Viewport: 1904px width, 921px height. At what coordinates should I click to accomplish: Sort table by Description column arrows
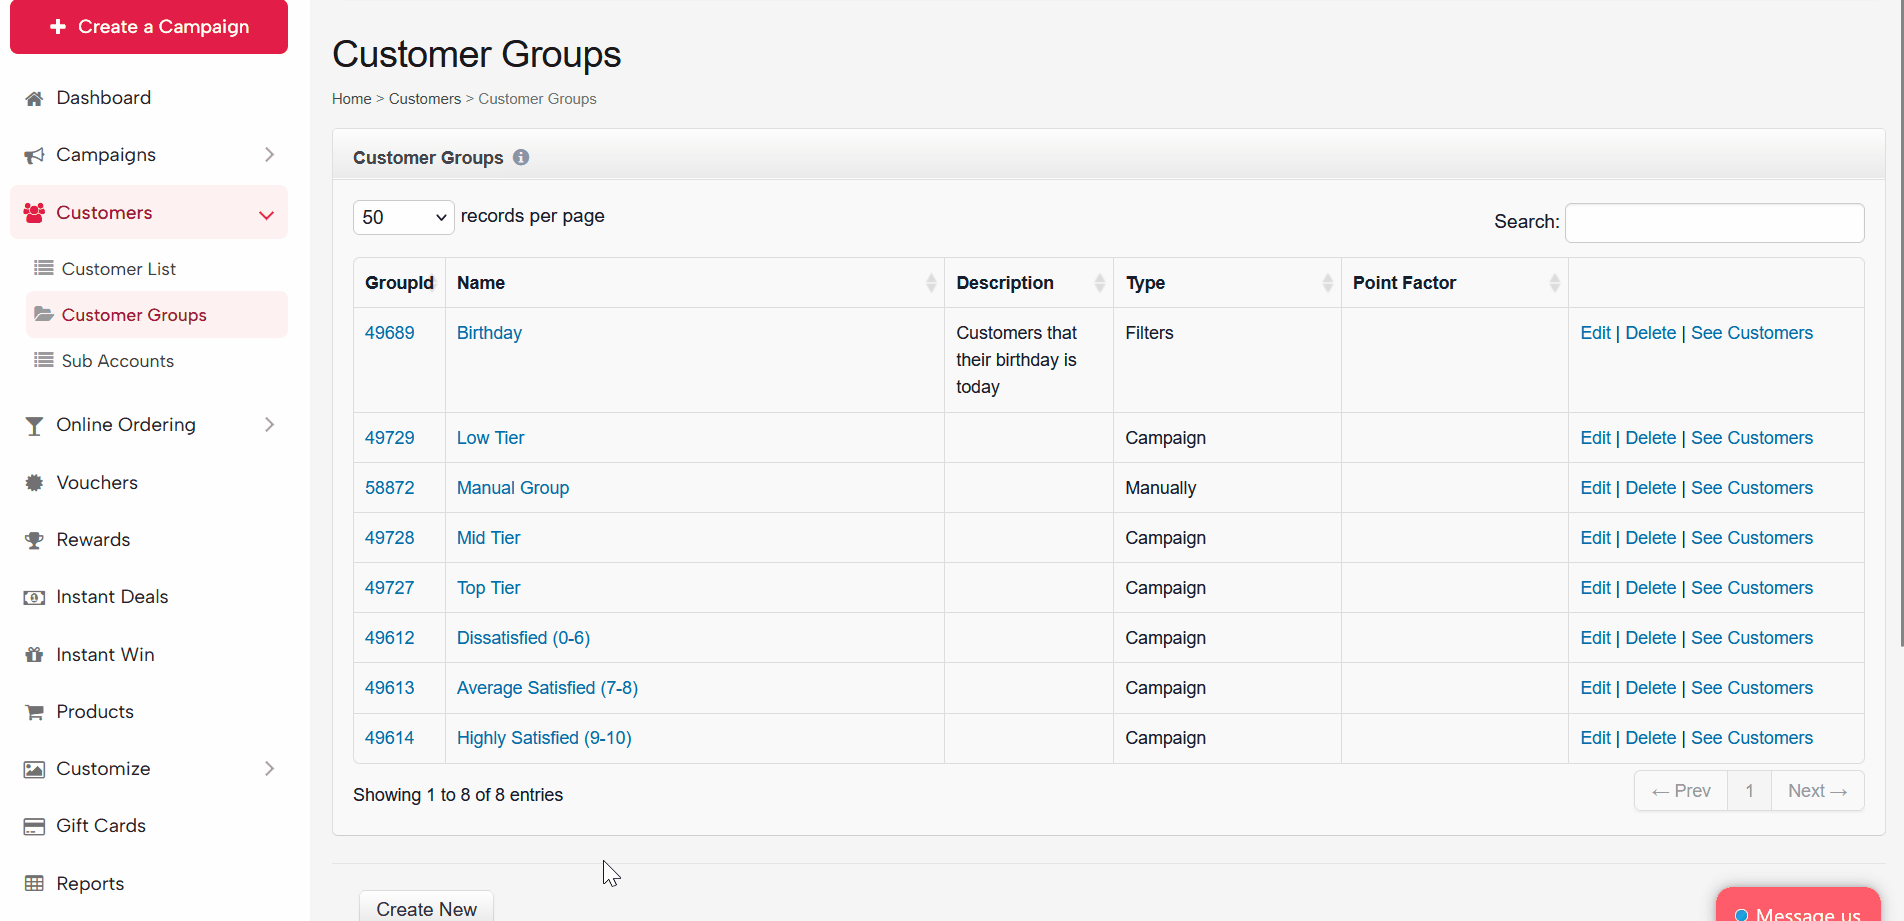(1100, 283)
